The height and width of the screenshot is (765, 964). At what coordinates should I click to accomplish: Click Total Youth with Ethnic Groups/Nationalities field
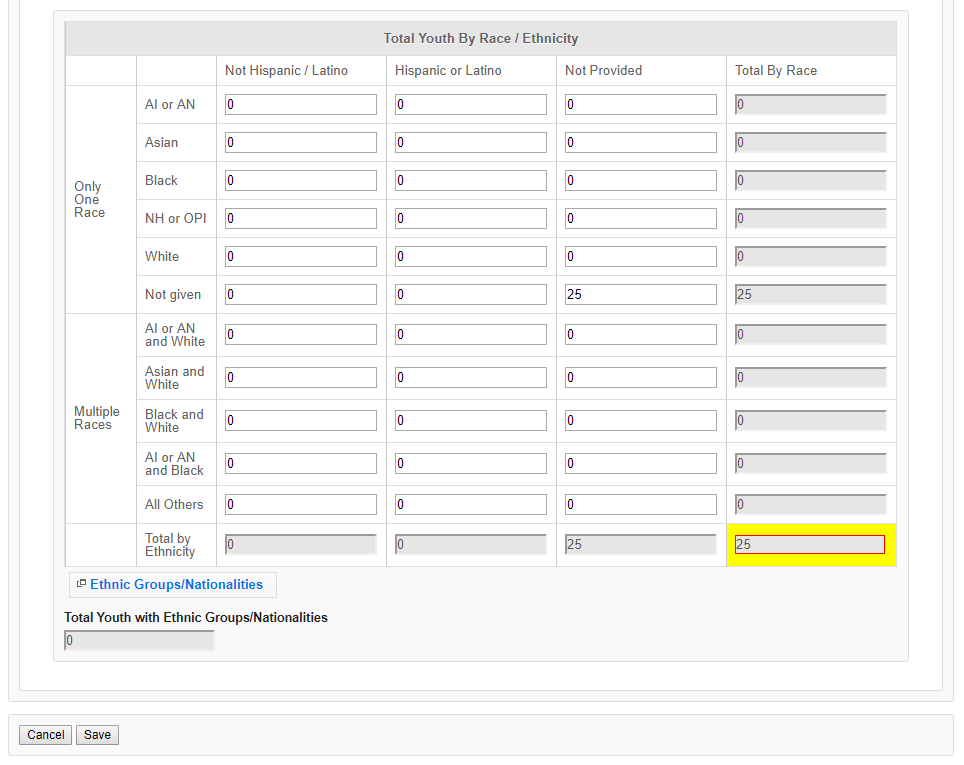coord(139,641)
